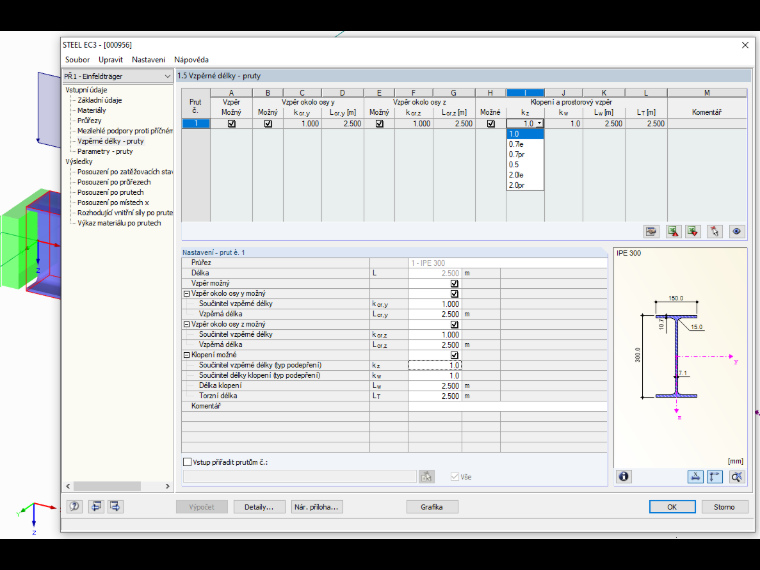The height and width of the screenshot is (570, 760).
Task: Go to next table icon
Action: 115,507
